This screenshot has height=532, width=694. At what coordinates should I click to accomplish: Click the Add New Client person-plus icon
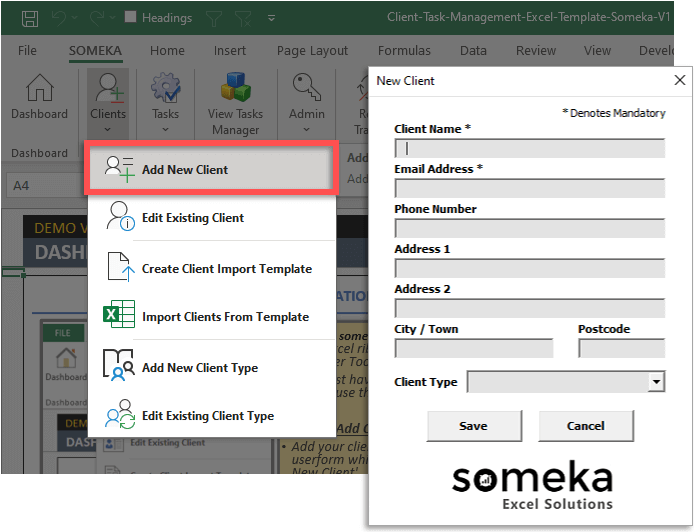click(120, 169)
